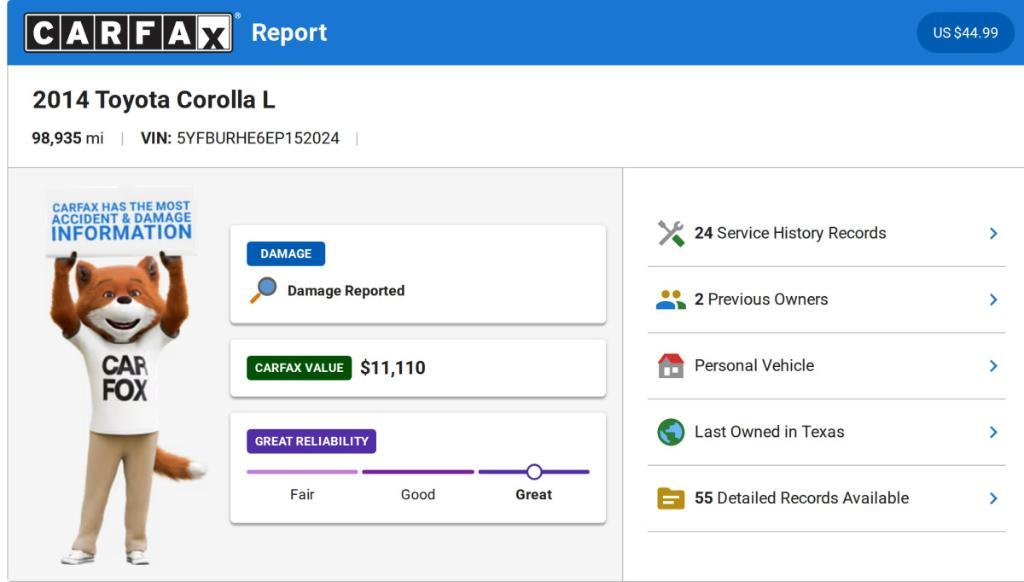Image resolution: width=1024 pixels, height=582 pixels.
Task: Click the 'Great' reliability label
Action: 534,494
